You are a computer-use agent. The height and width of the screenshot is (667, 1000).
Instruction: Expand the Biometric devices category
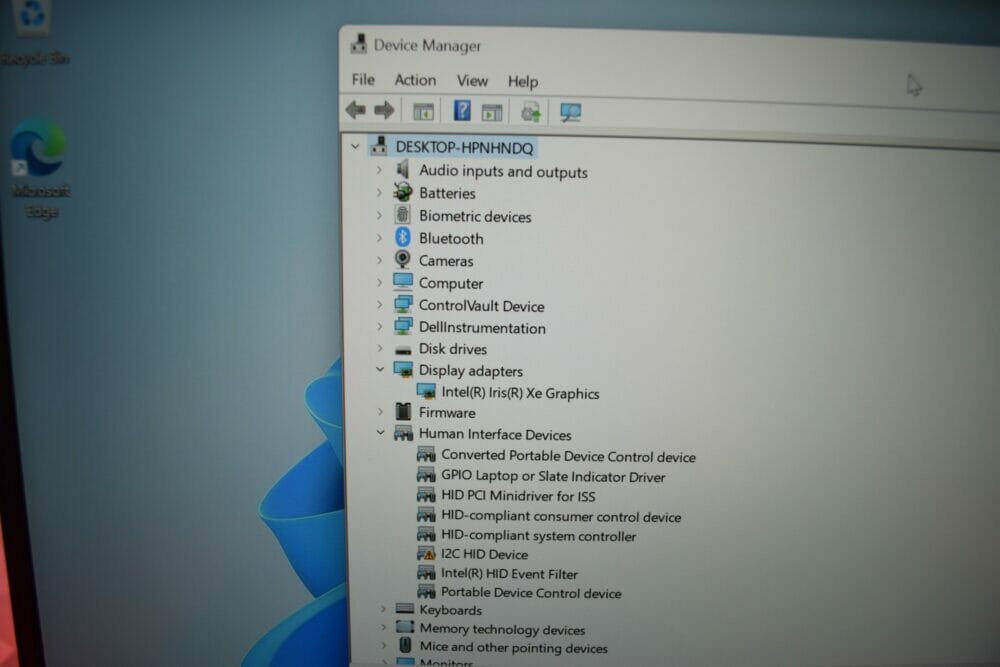click(379, 215)
